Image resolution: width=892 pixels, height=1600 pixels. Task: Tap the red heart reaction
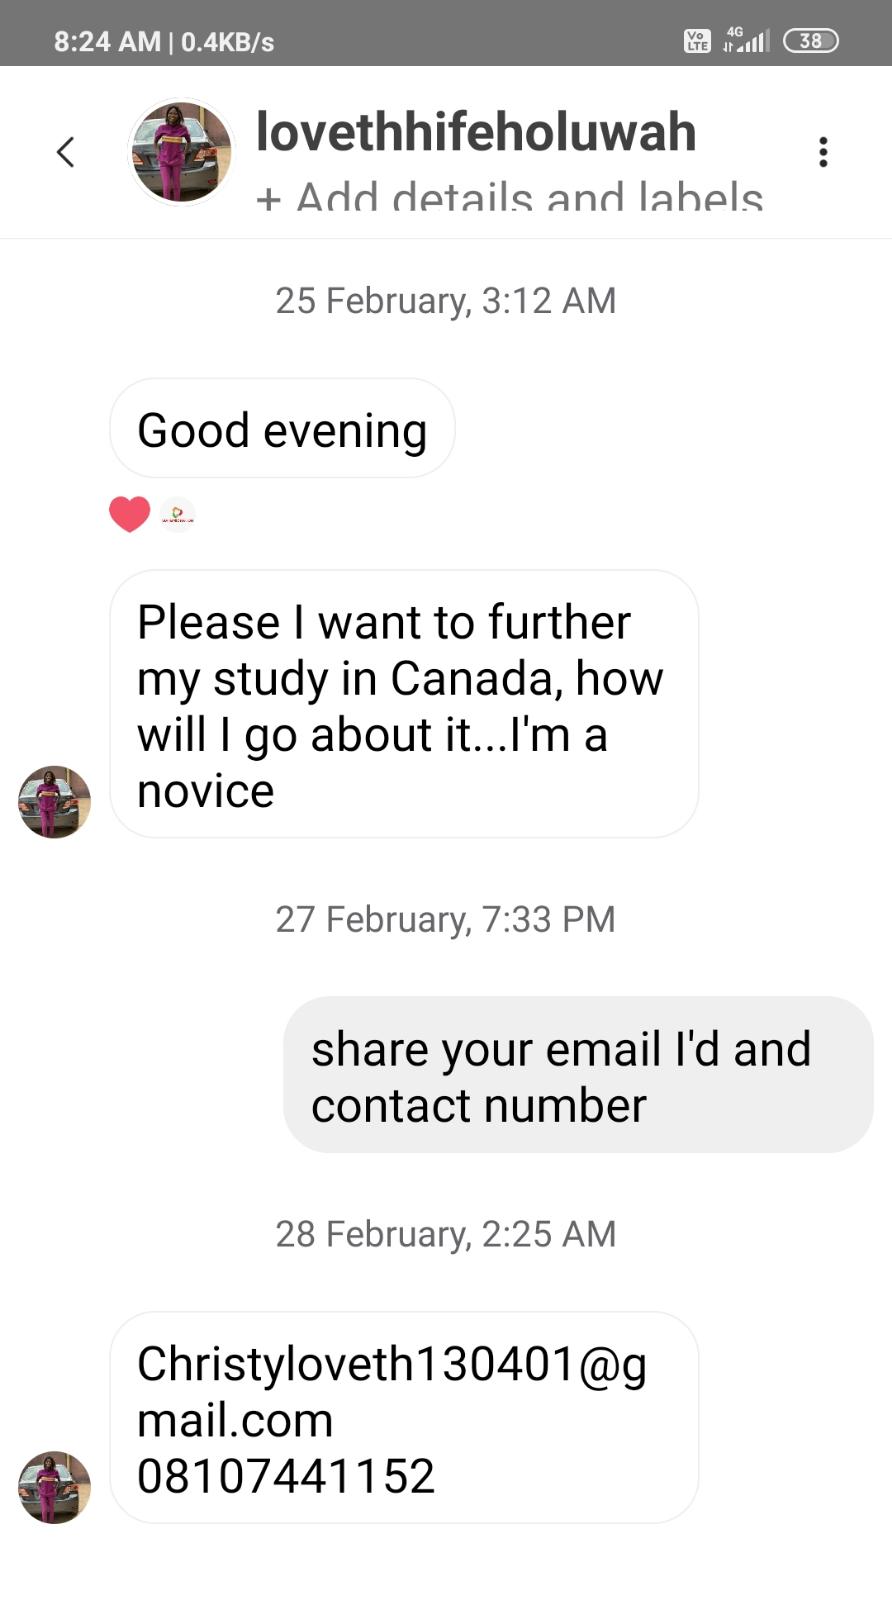(x=129, y=514)
